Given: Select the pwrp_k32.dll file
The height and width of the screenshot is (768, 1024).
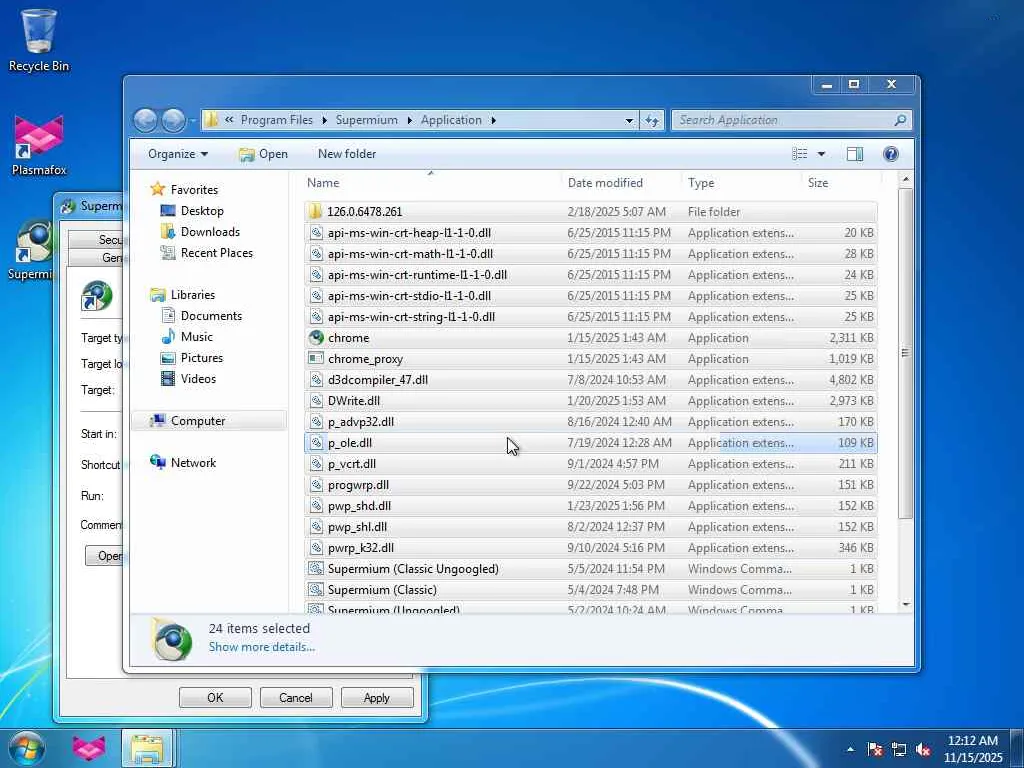Looking at the screenshot, I should (x=590, y=548).
